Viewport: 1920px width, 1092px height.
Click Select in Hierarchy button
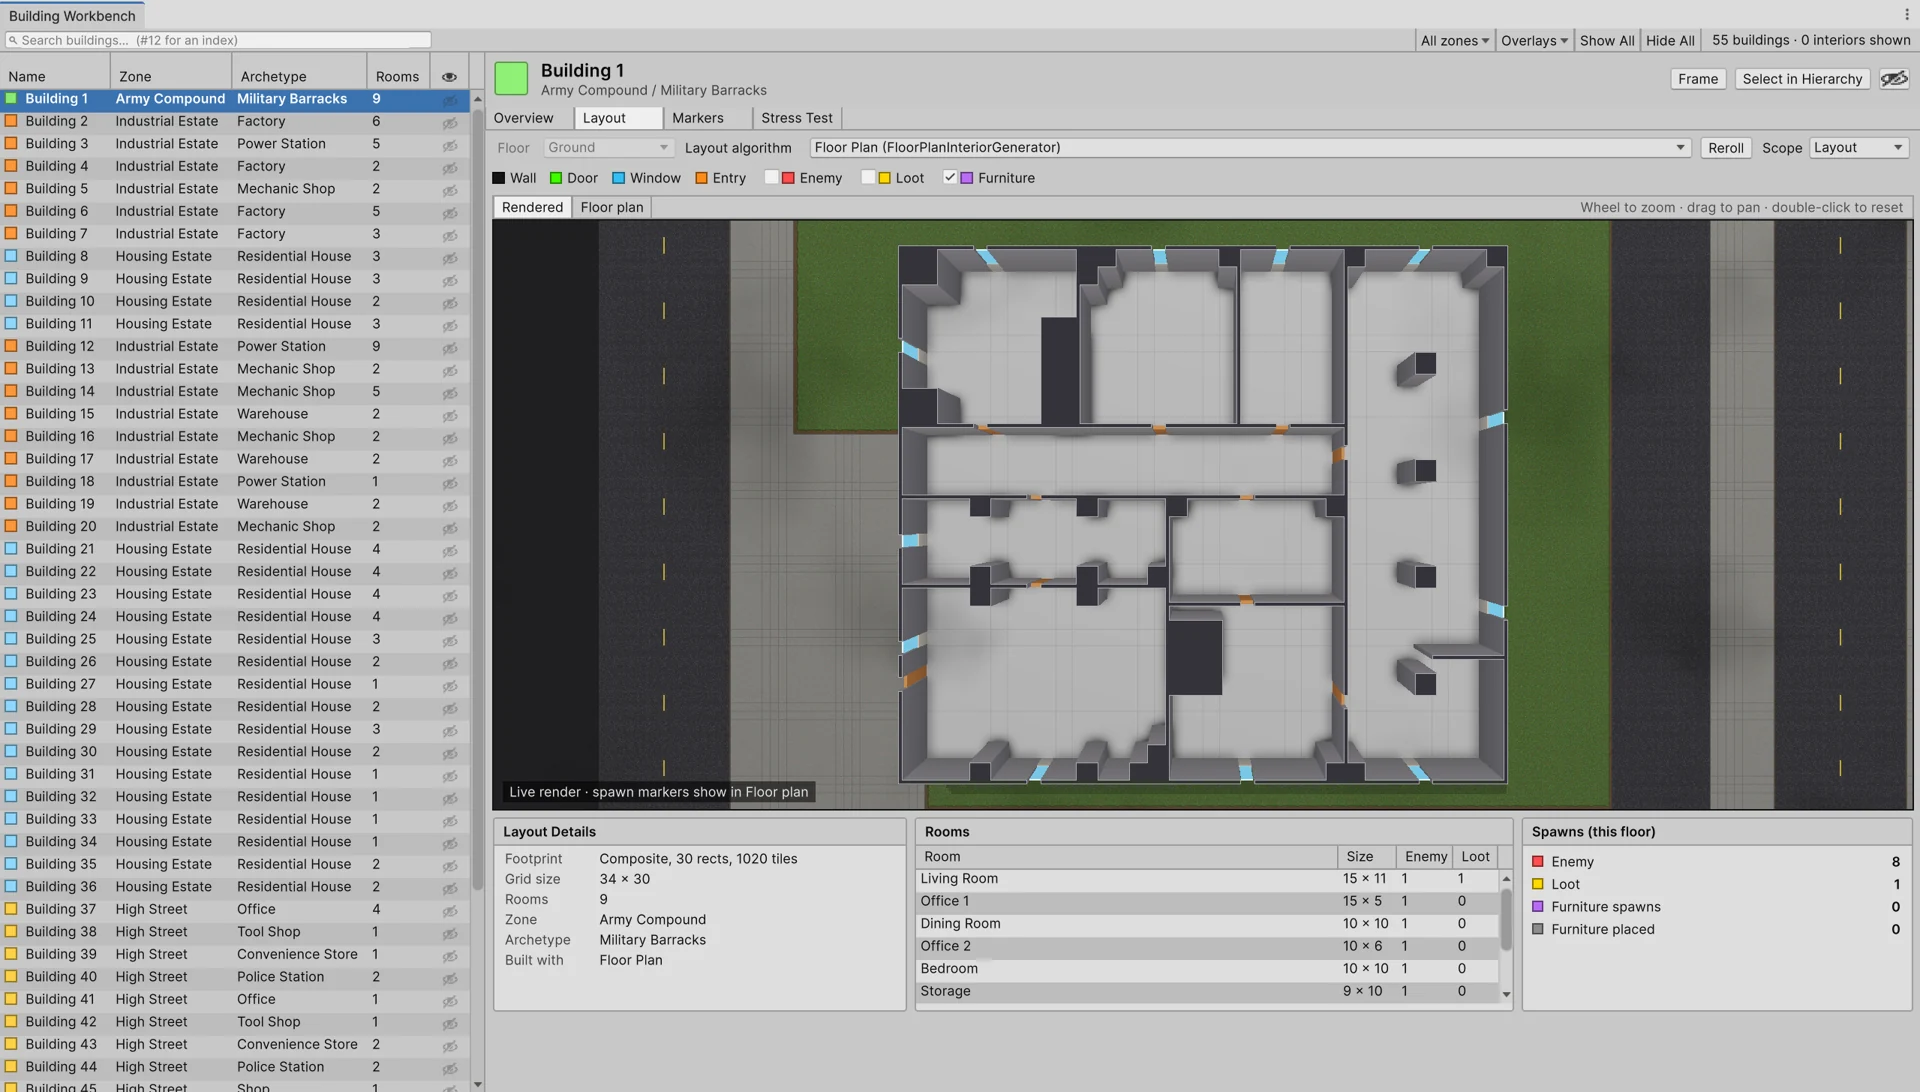1802,79
